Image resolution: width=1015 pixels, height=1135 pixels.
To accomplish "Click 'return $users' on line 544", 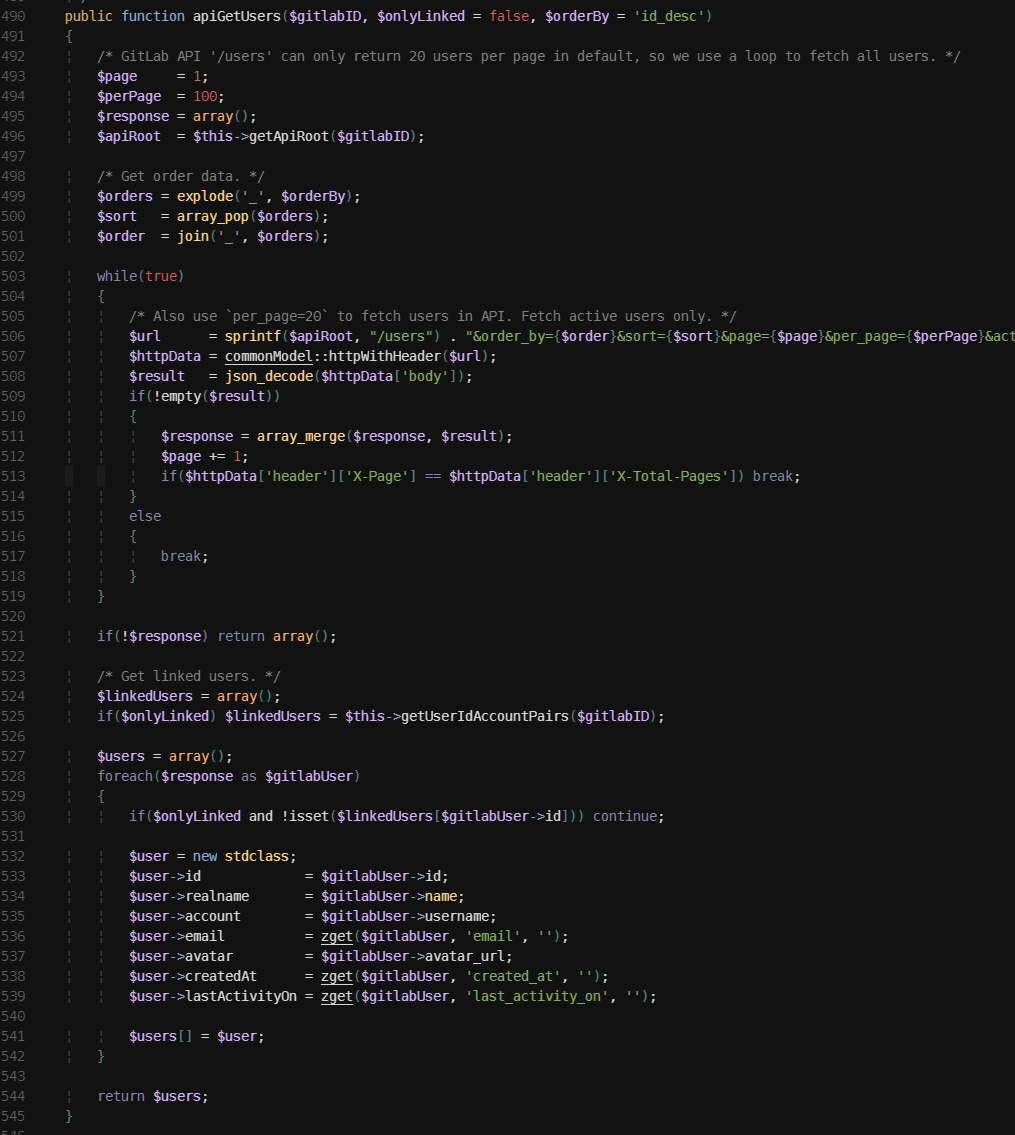I will [x=153, y=1097].
